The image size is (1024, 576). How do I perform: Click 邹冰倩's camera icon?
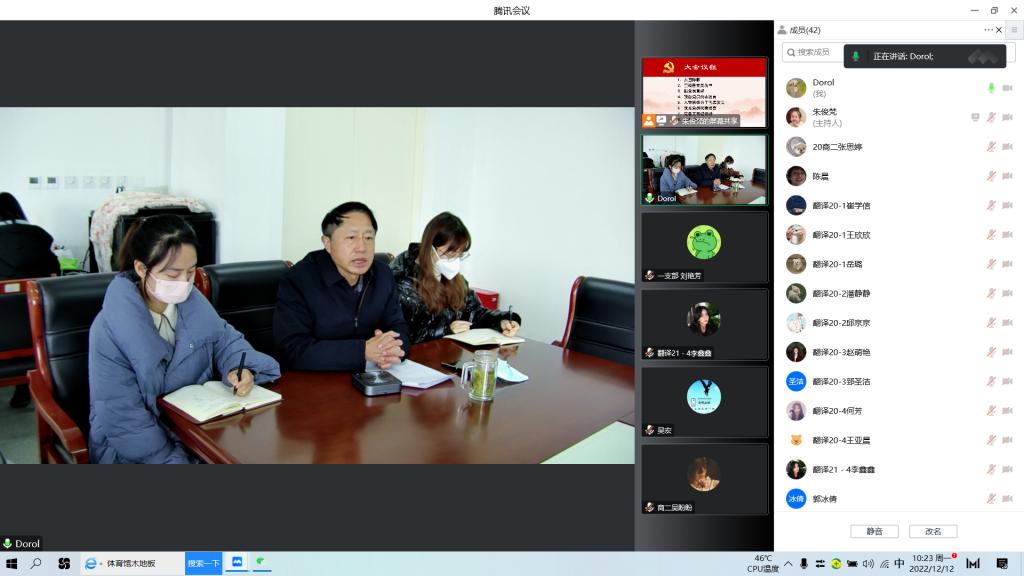coord(1007,498)
